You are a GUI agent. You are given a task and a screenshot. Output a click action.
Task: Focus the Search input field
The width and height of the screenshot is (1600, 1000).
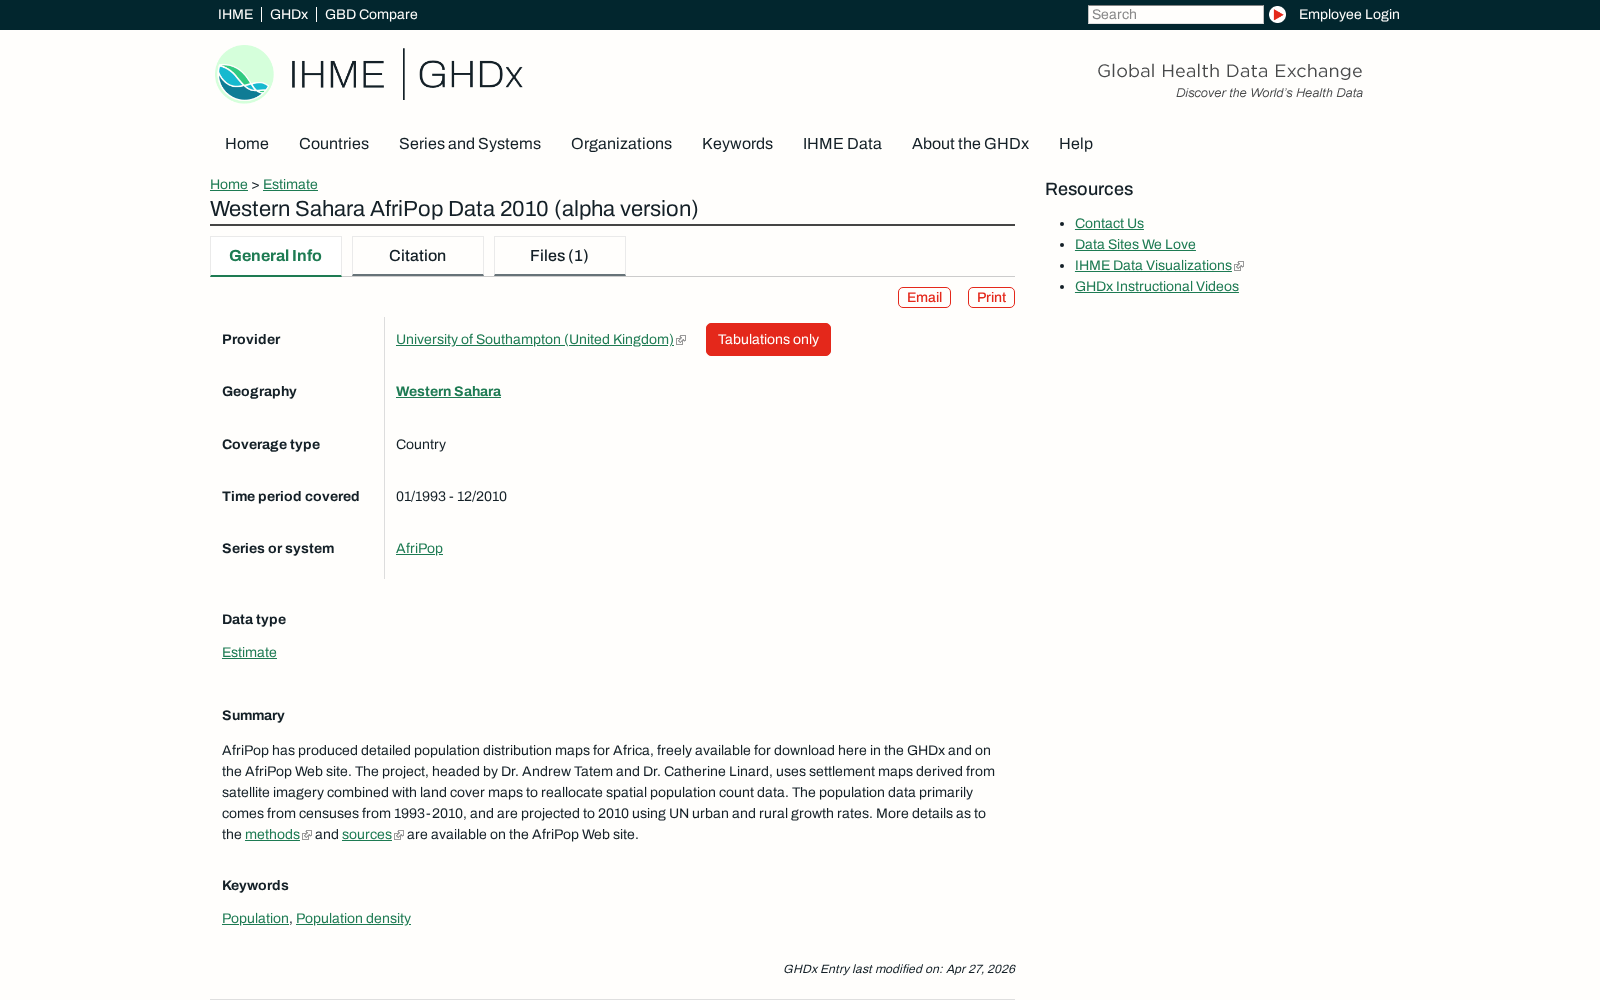pyautogui.click(x=1175, y=14)
